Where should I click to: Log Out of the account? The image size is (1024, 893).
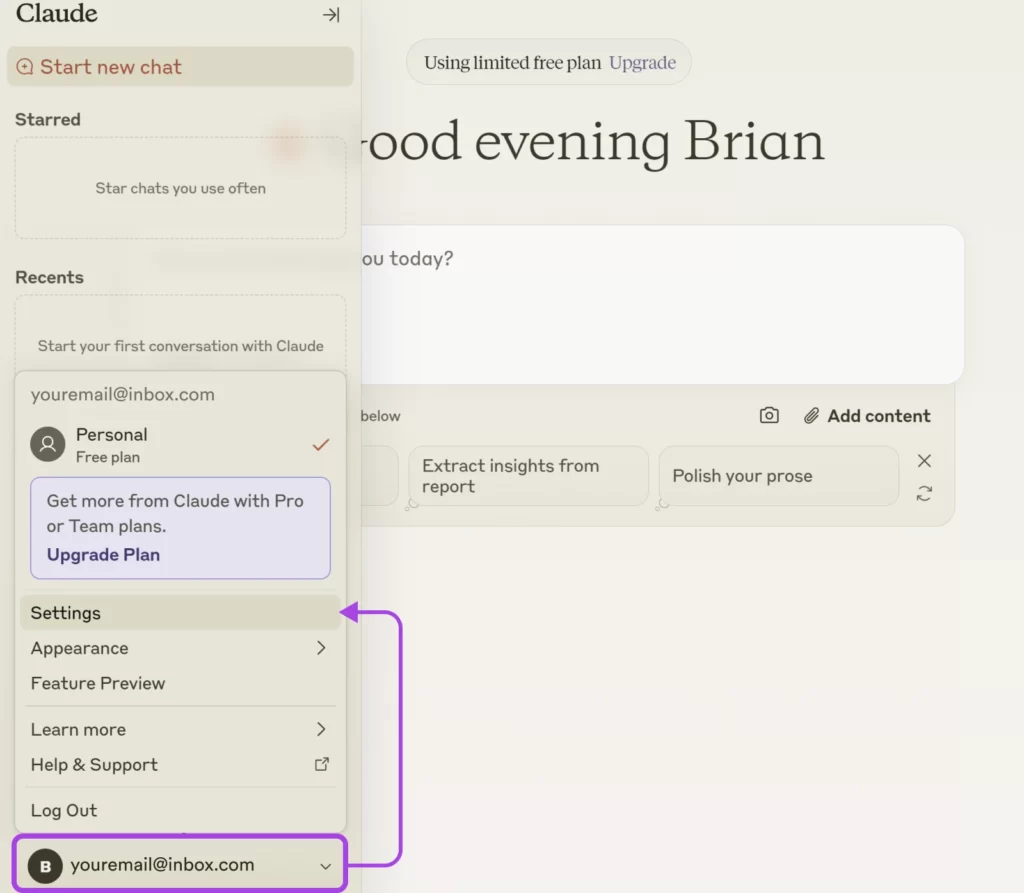click(180, 811)
